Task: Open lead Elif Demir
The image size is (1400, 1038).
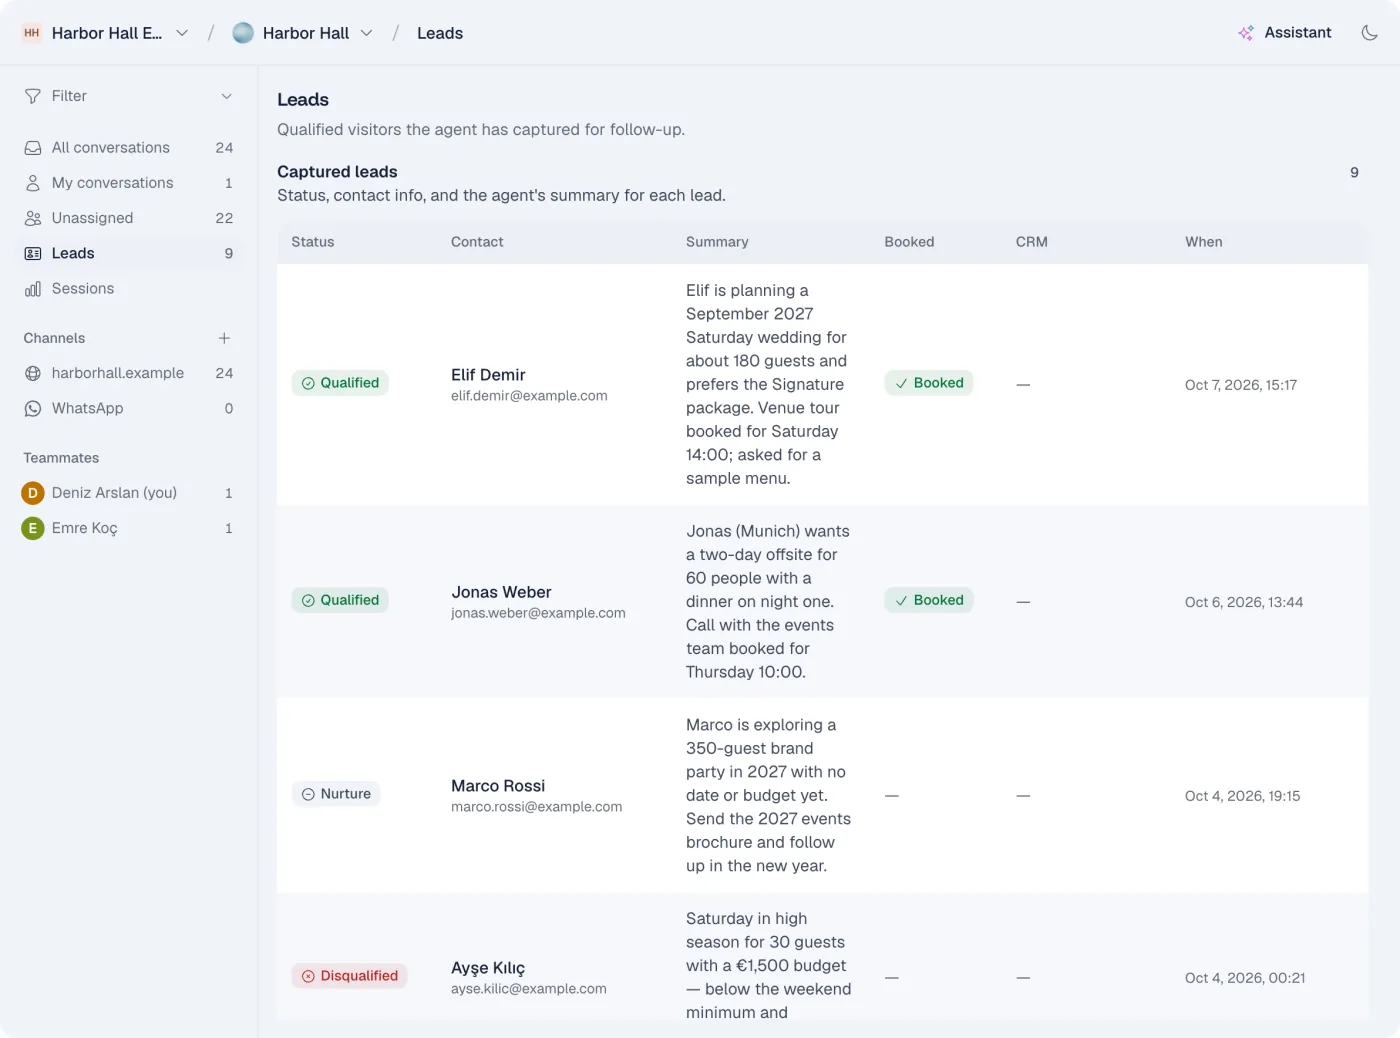Action: point(488,375)
